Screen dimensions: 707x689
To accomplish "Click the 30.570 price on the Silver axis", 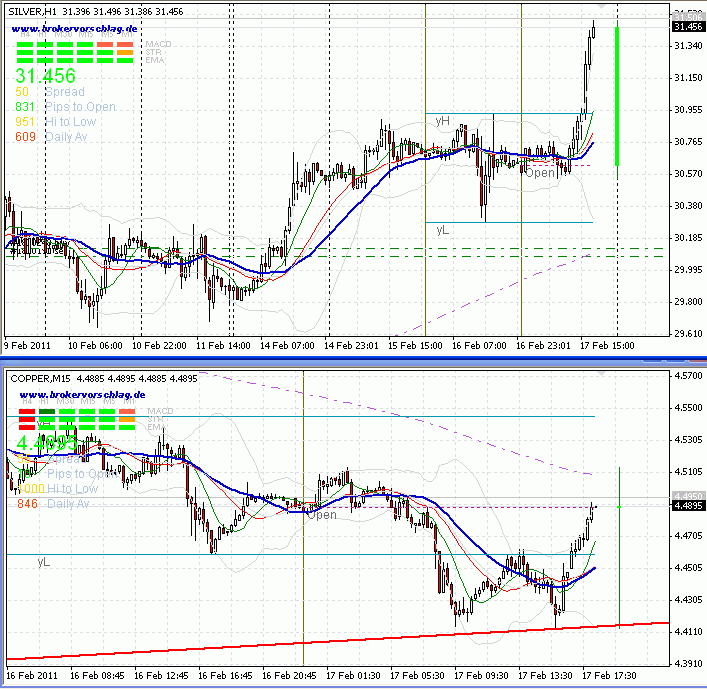I will coord(689,174).
